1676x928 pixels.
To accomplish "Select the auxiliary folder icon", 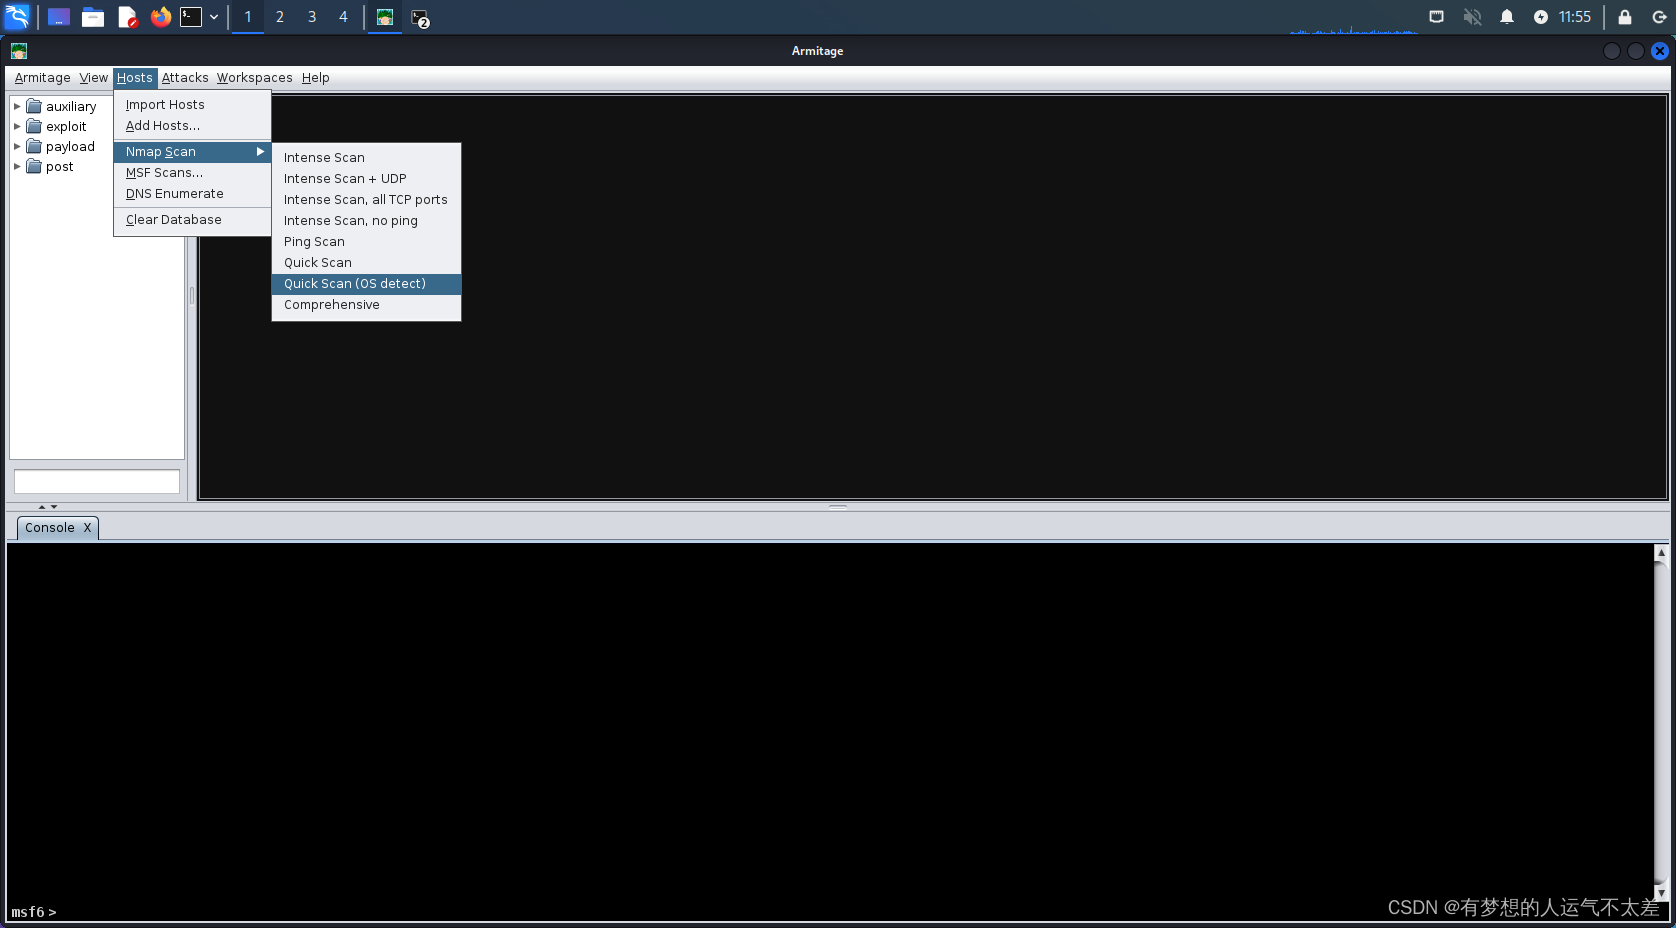I will [x=34, y=106].
